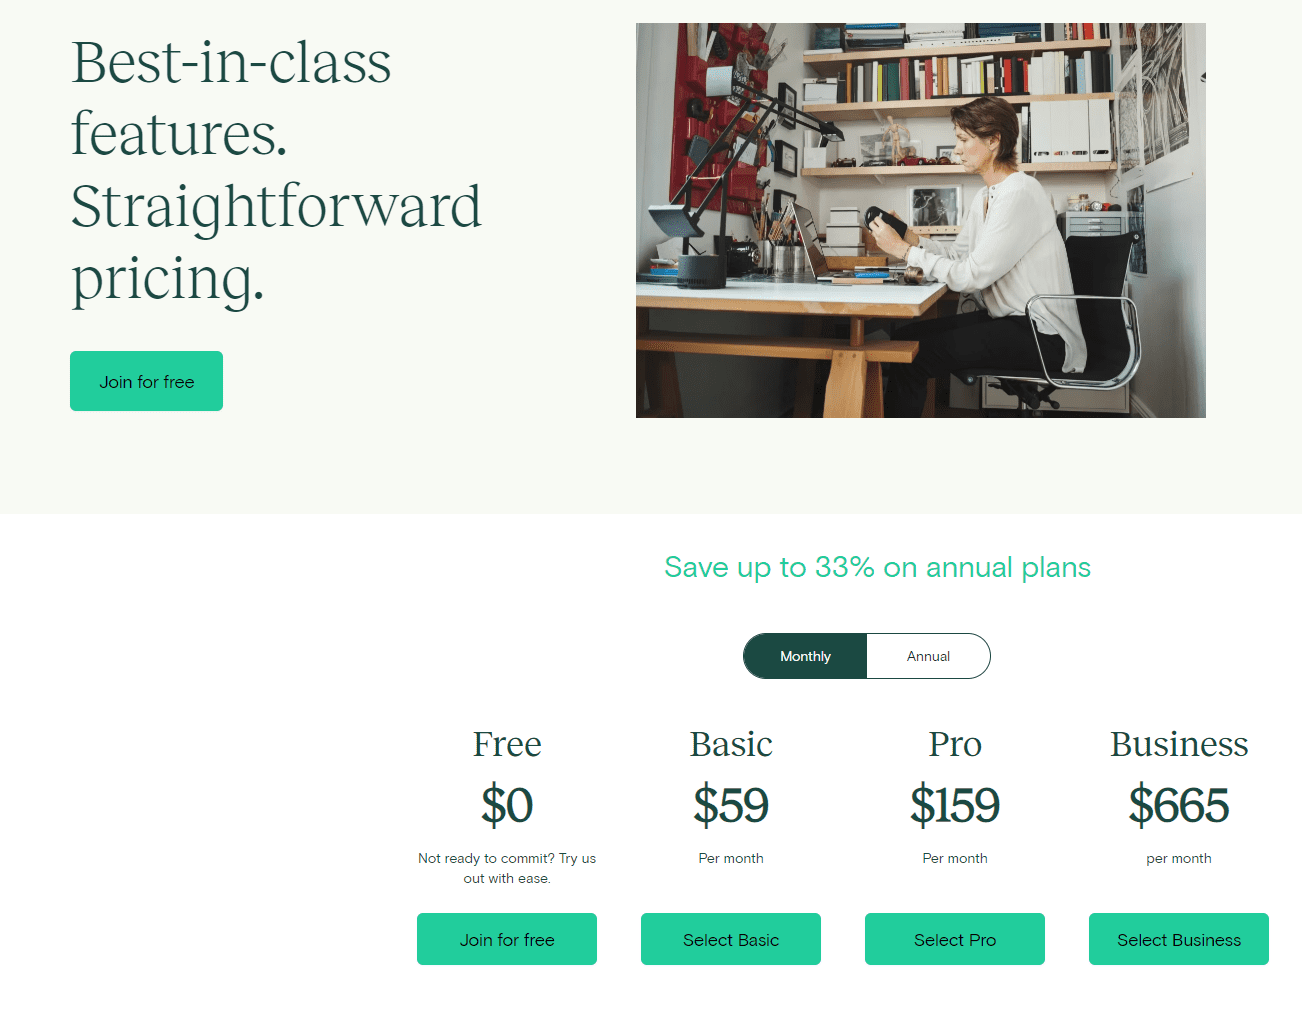Click the Basic plan heading
The height and width of the screenshot is (1010, 1302).
point(731,744)
